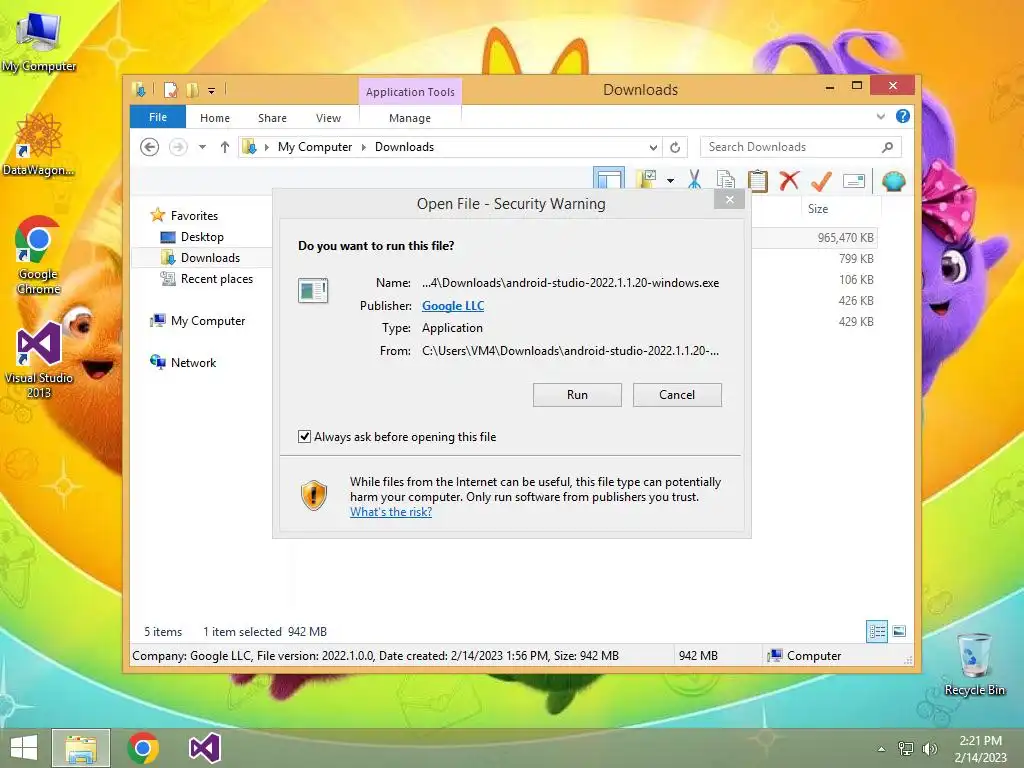The width and height of the screenshot is (1024, 768).
Task: Click the blue shell toolbar icon
Action: 893,181
